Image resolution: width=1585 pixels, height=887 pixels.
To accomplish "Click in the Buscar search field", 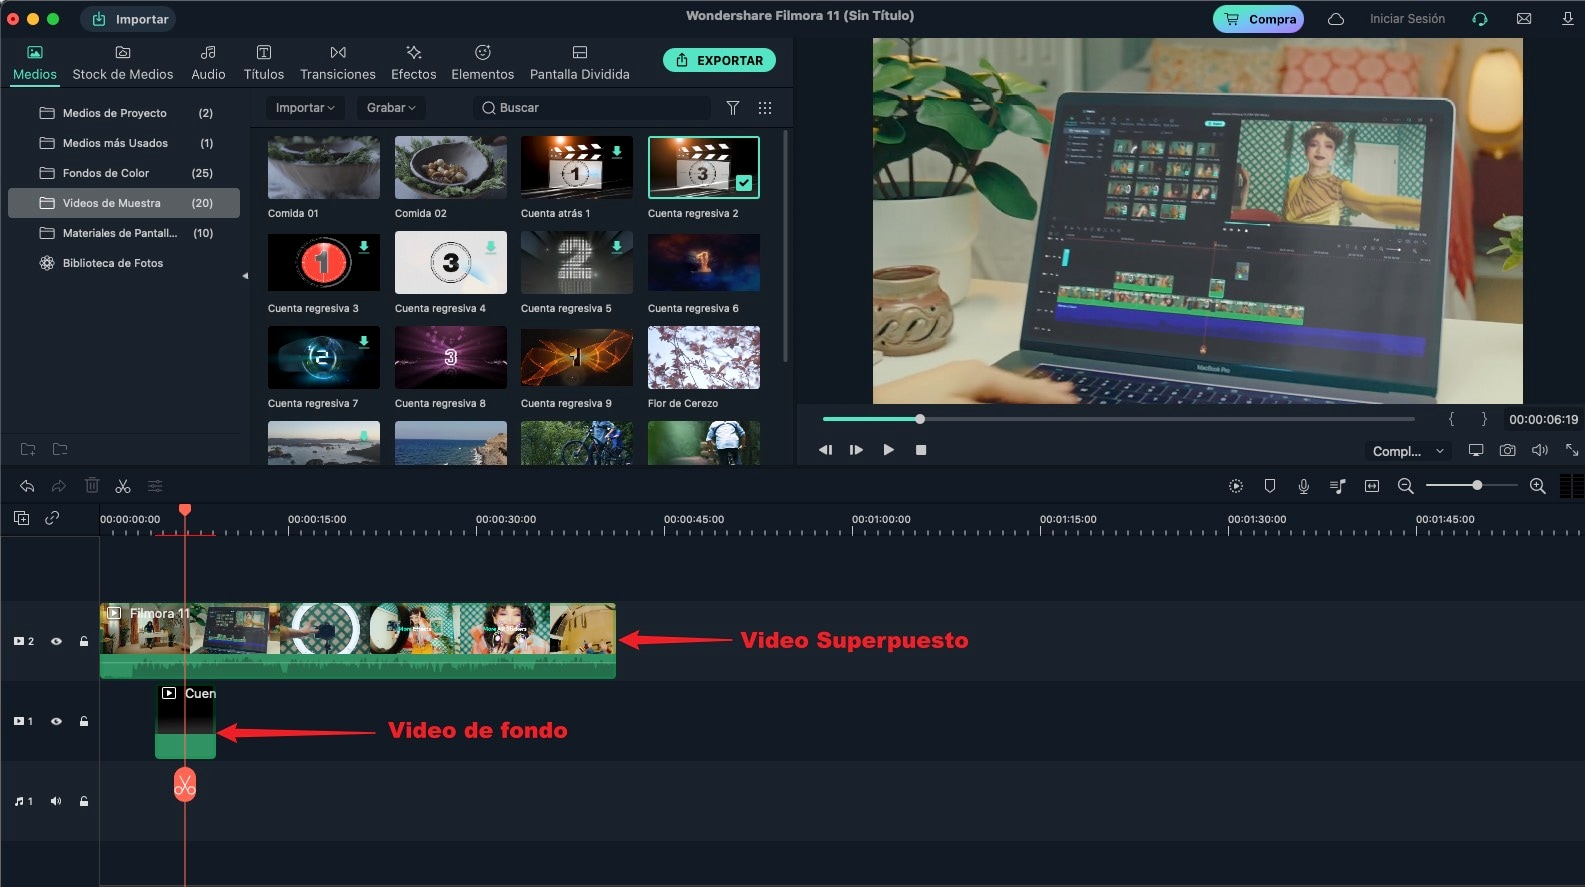I will [x=592, y=108].
